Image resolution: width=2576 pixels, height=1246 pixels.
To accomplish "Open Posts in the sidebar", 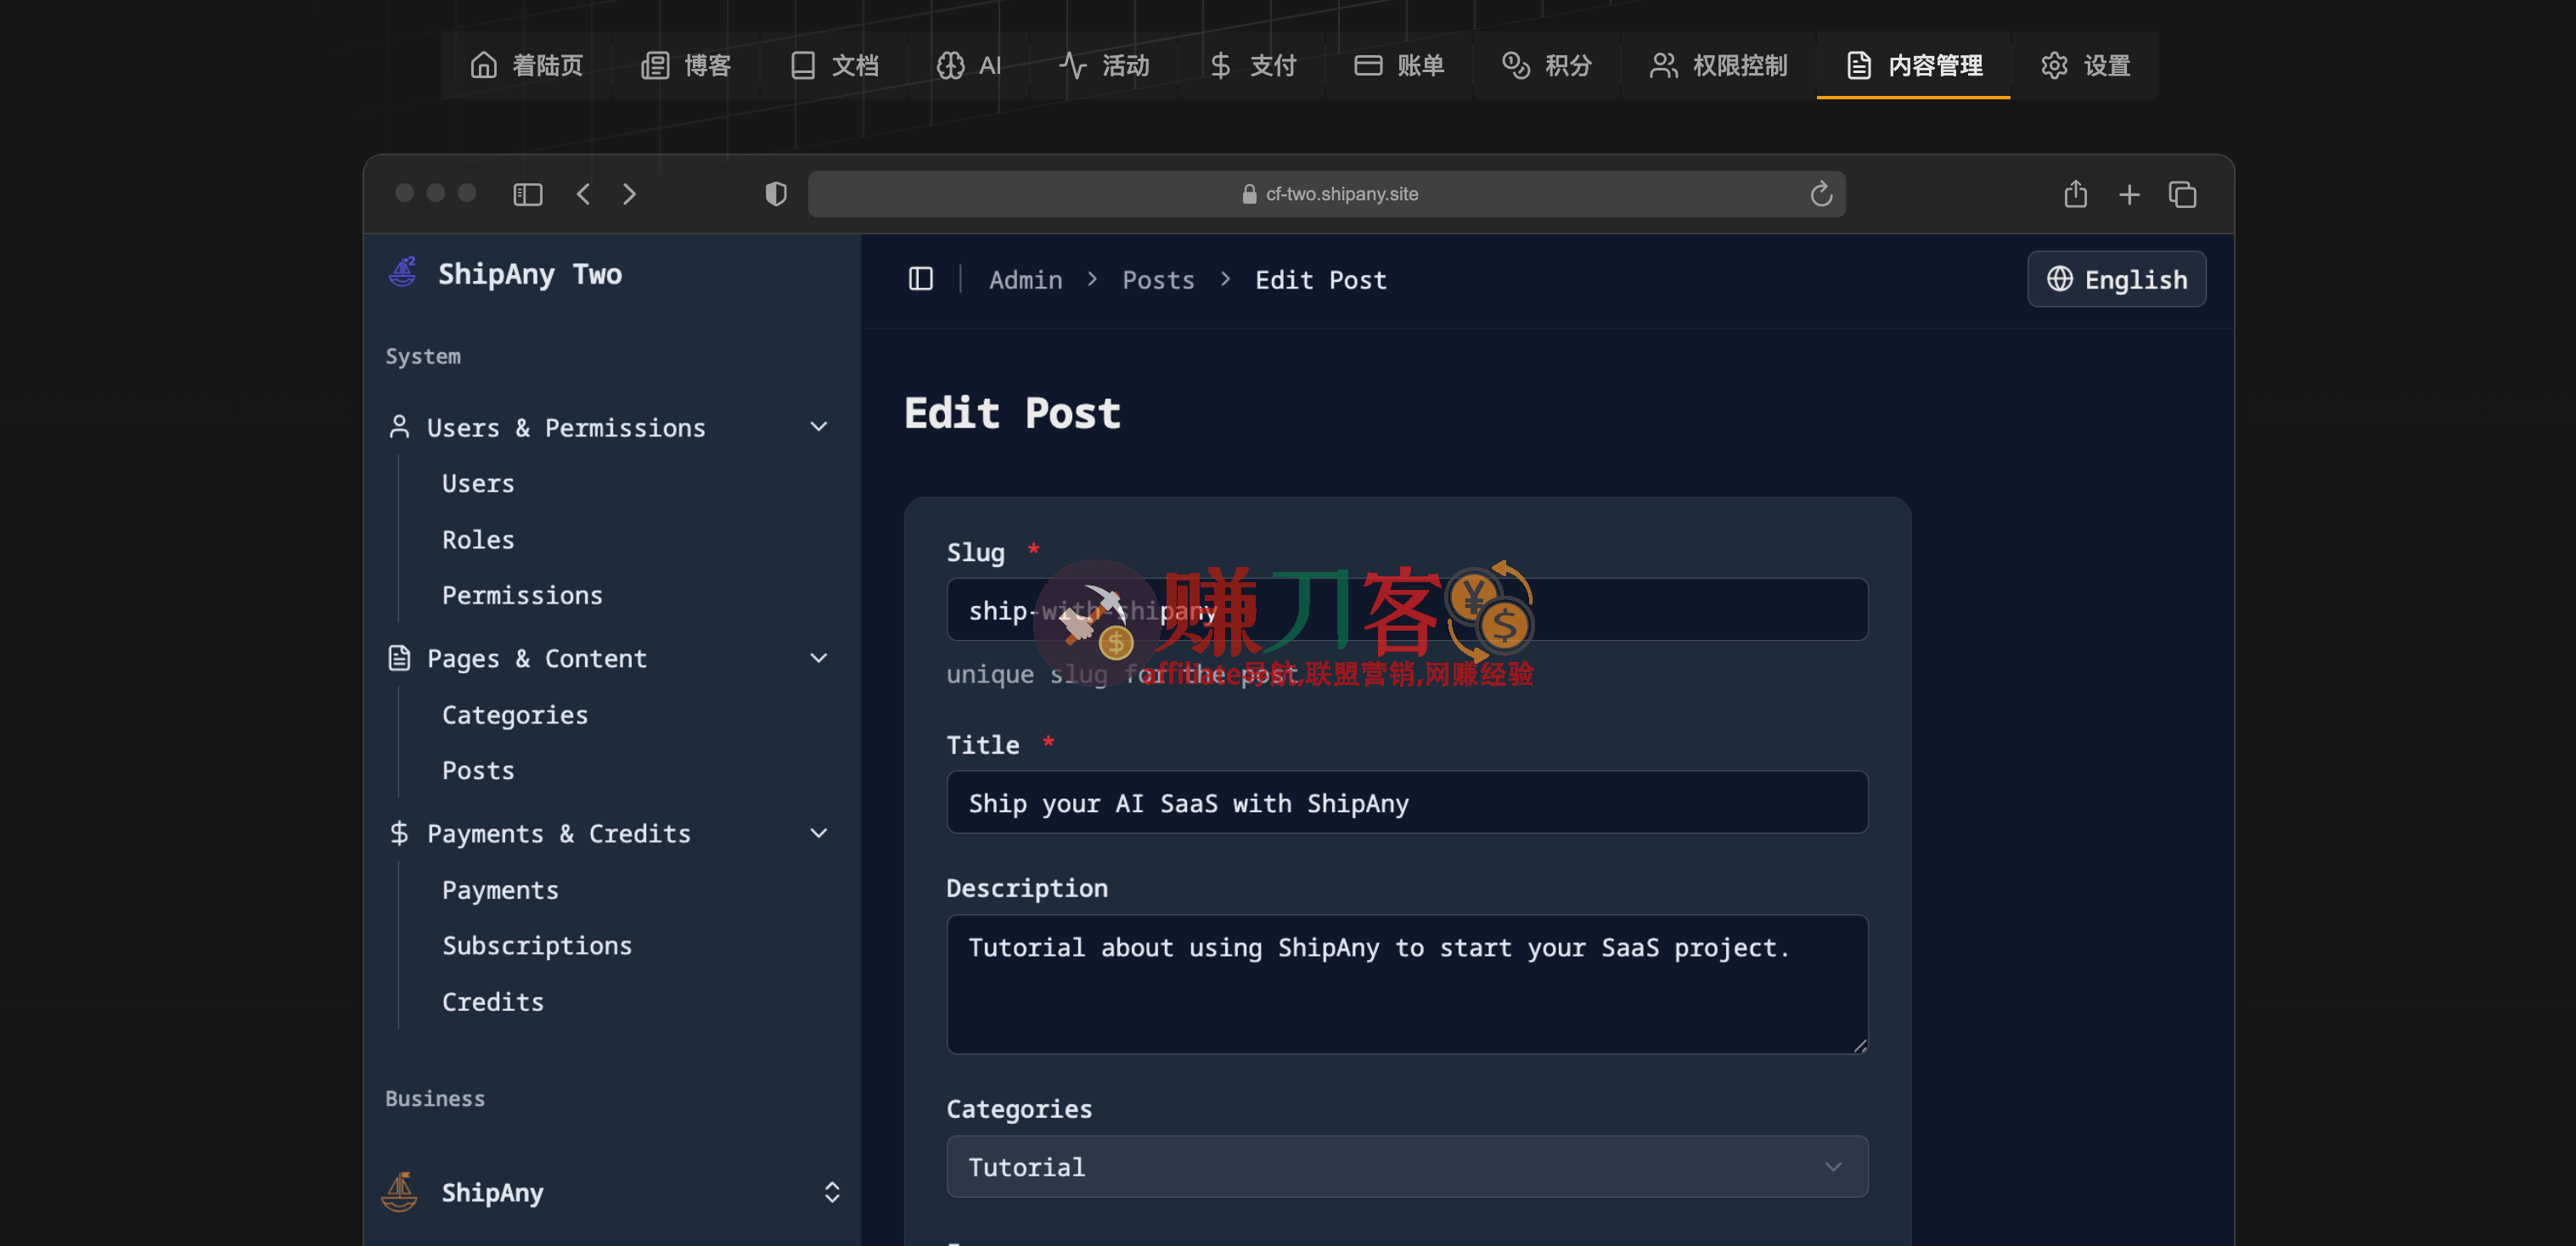I will tap(478, 770).
